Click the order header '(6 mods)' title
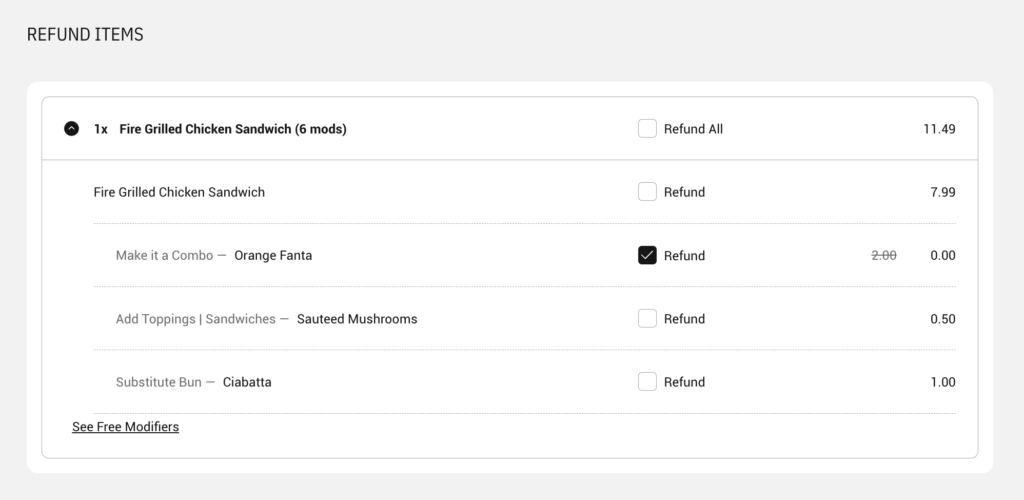This screenshot has width=1024, height=500. [x=232, y=129]
